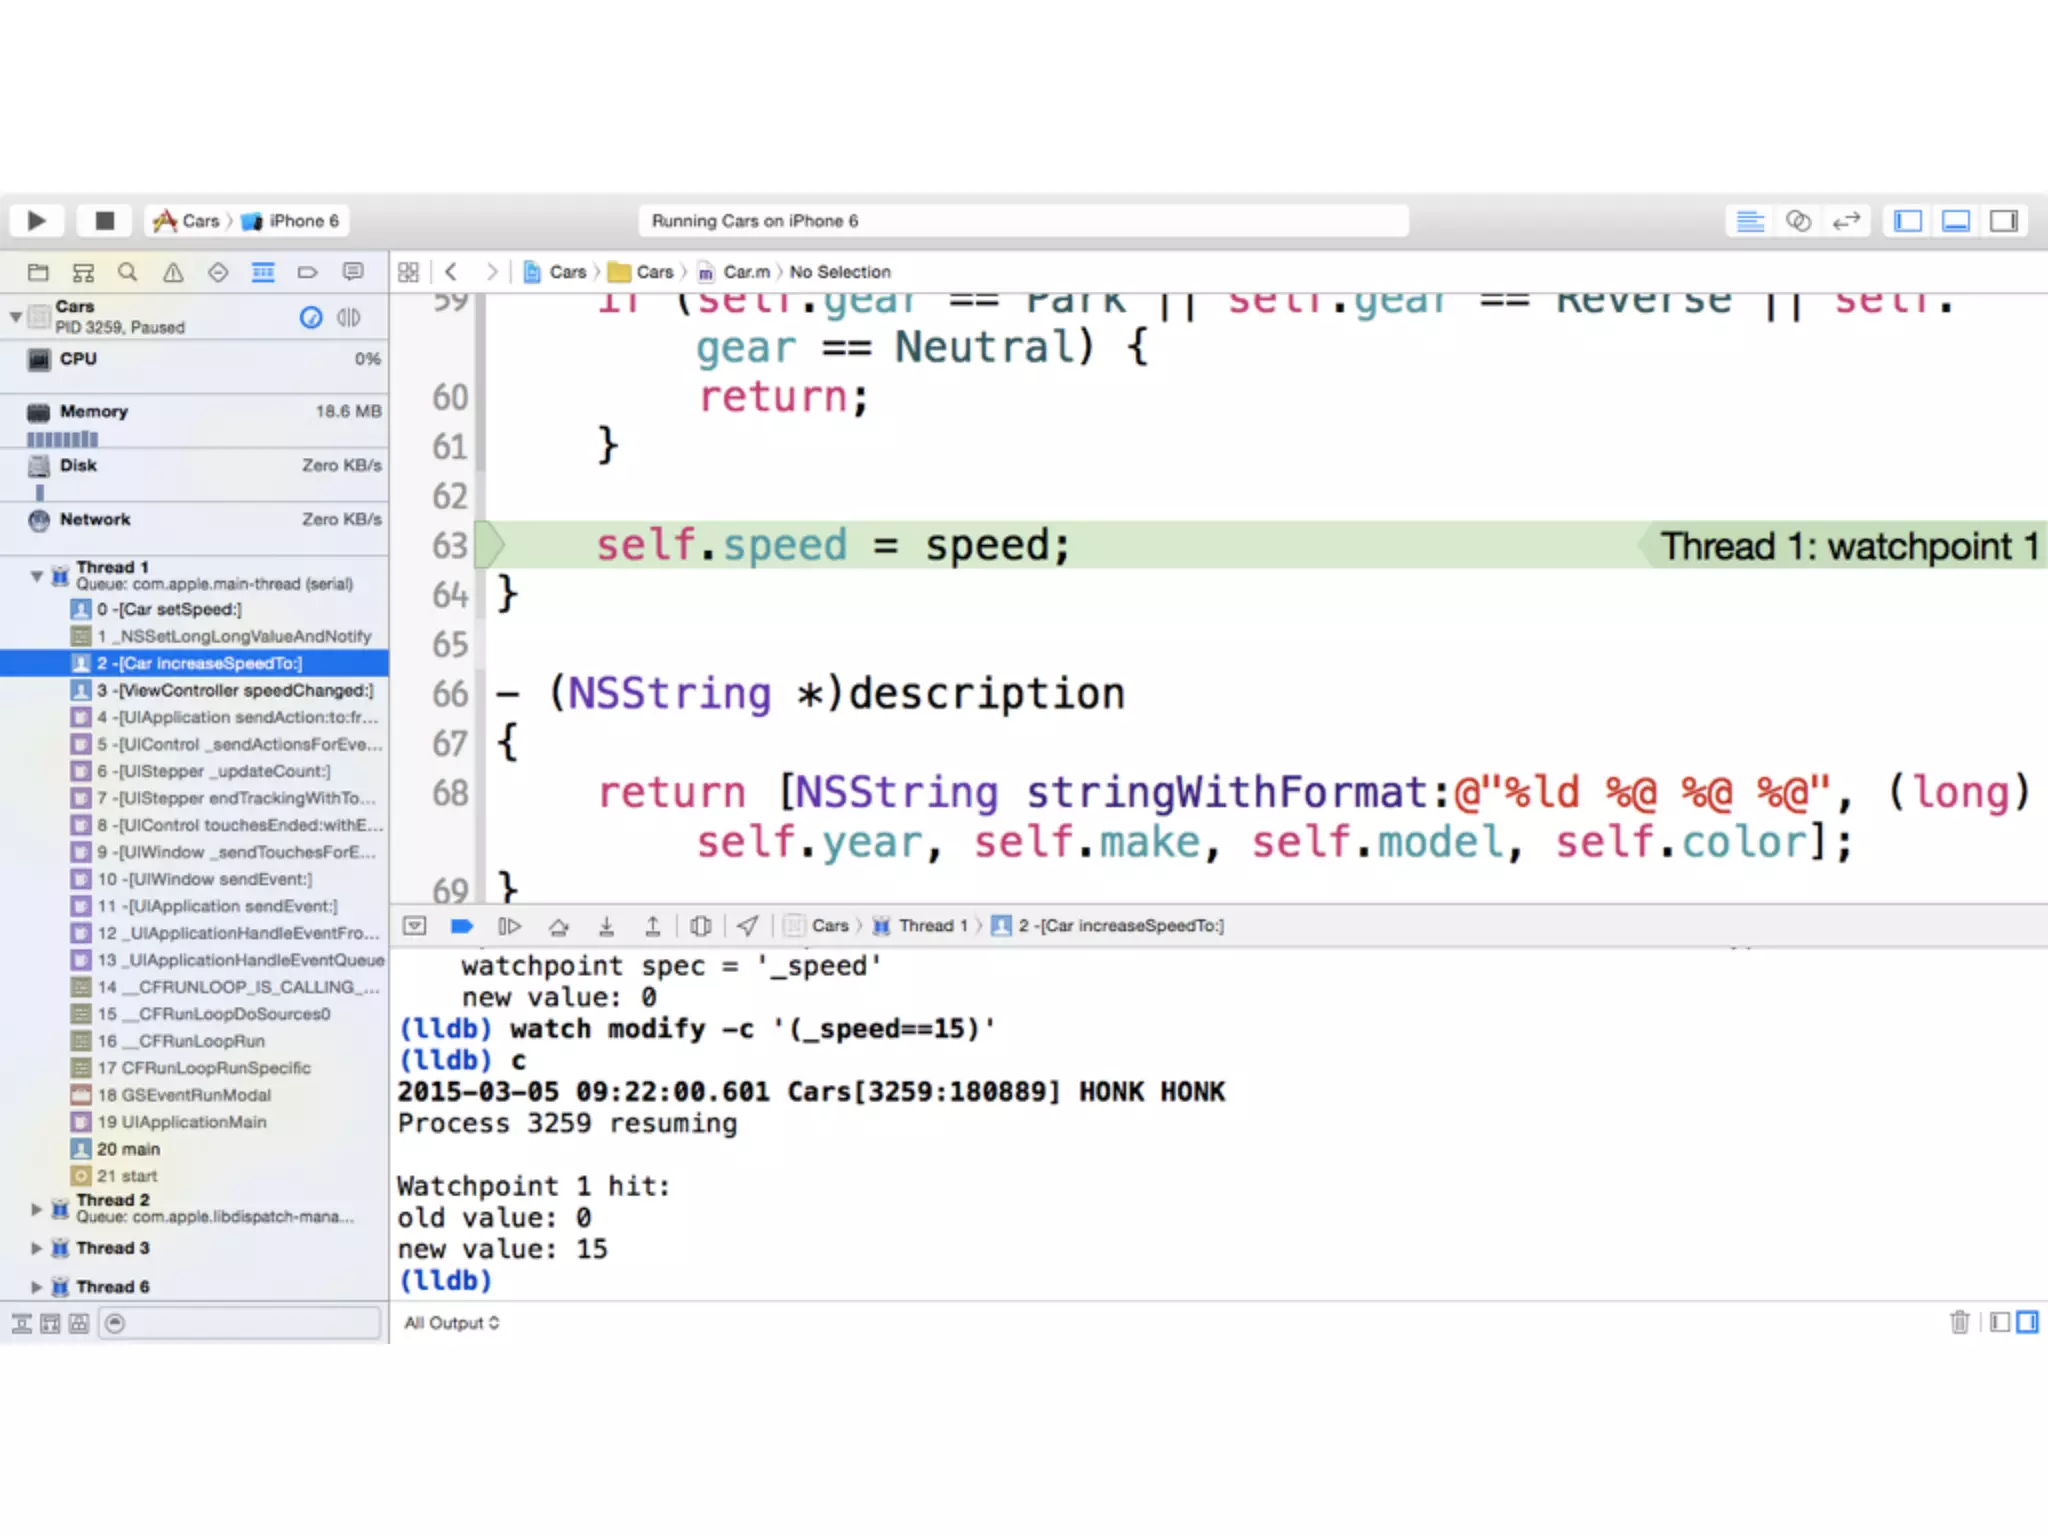Viewport: 2048px width, 1536px height.
Task: Open the issue navigator warning icon
Action: (173, 272)
